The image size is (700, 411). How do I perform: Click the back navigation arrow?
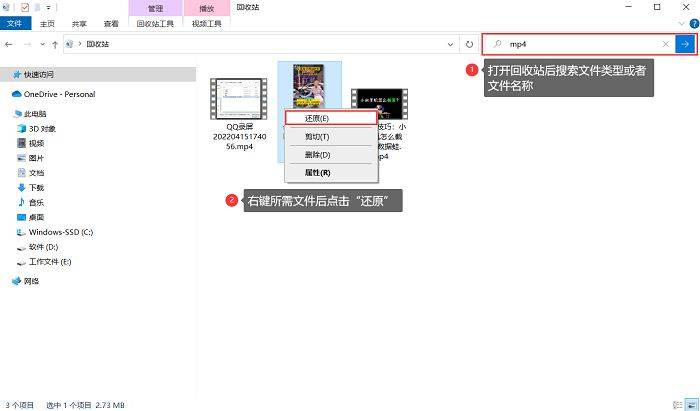point(9,44)
